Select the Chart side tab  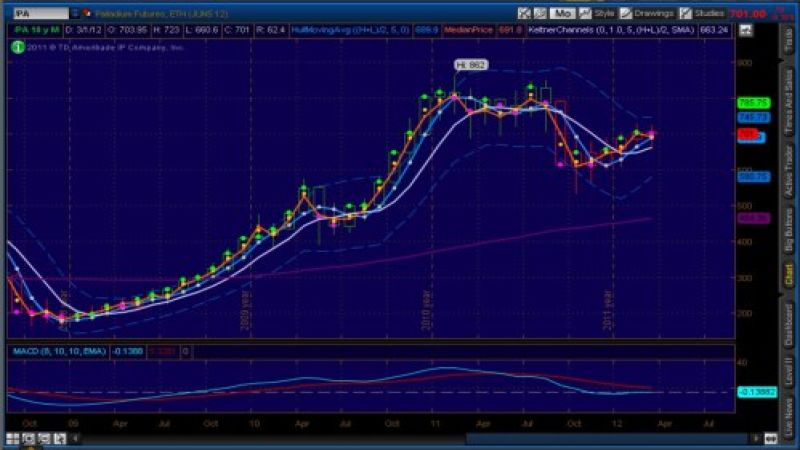pyautogui.click(x=789, y=274)
